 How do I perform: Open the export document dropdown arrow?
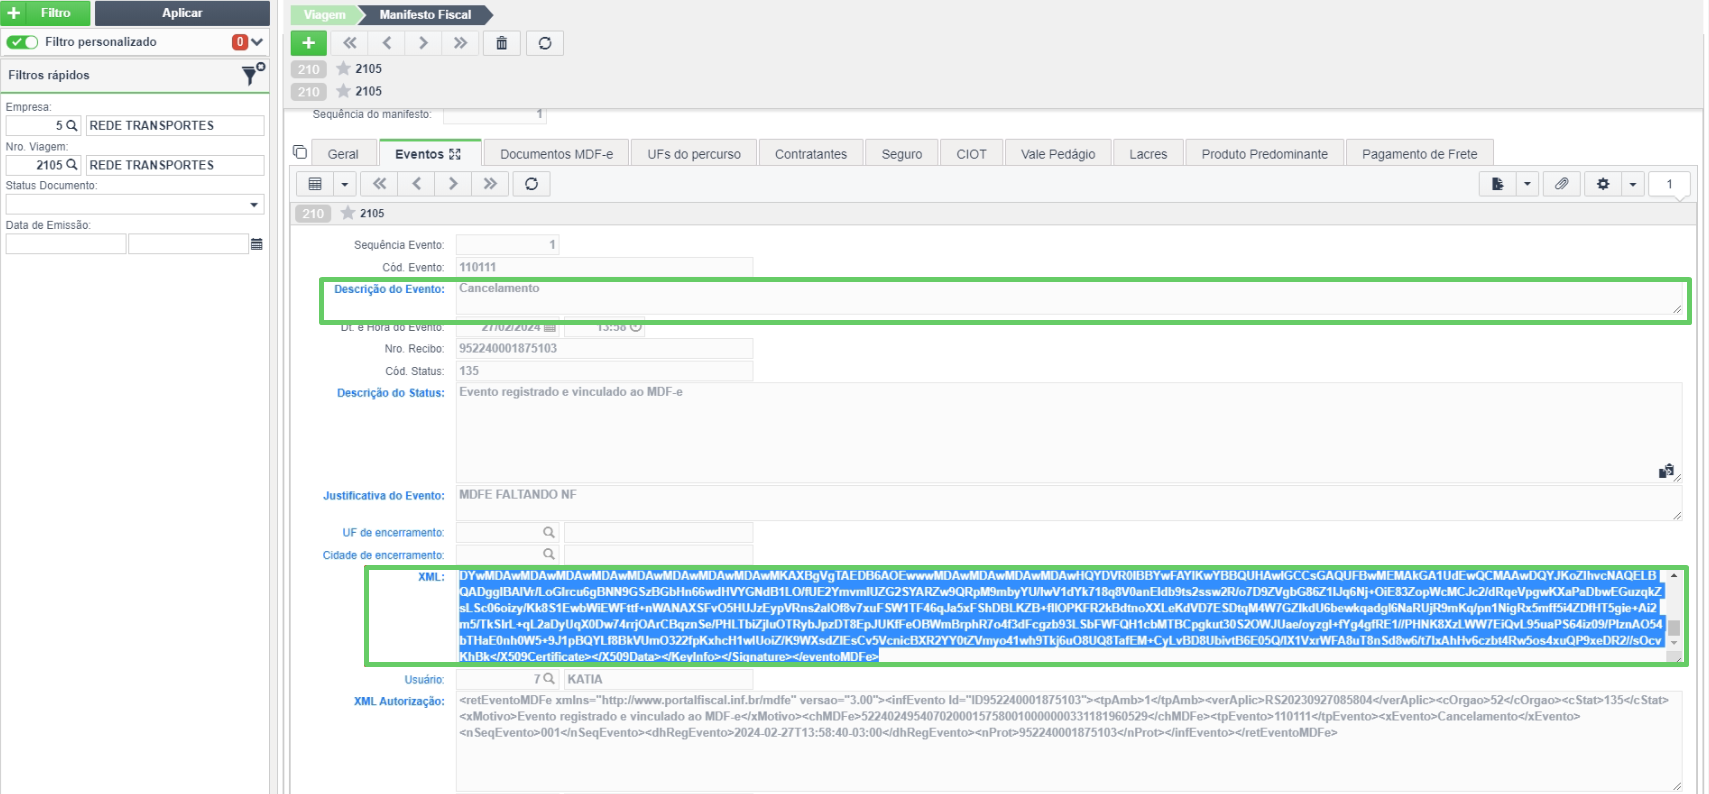click(1527, 184)
